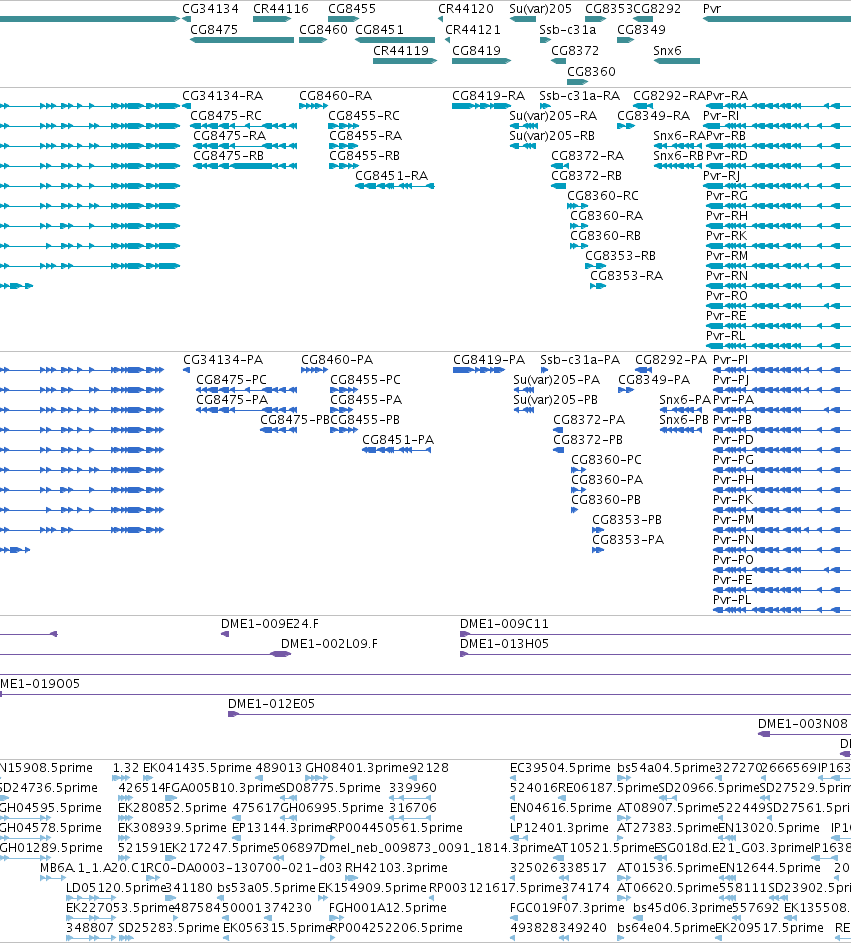Open protein CG8460-PA label
Viewport: 851px width, 943px height.
point(337,360)
